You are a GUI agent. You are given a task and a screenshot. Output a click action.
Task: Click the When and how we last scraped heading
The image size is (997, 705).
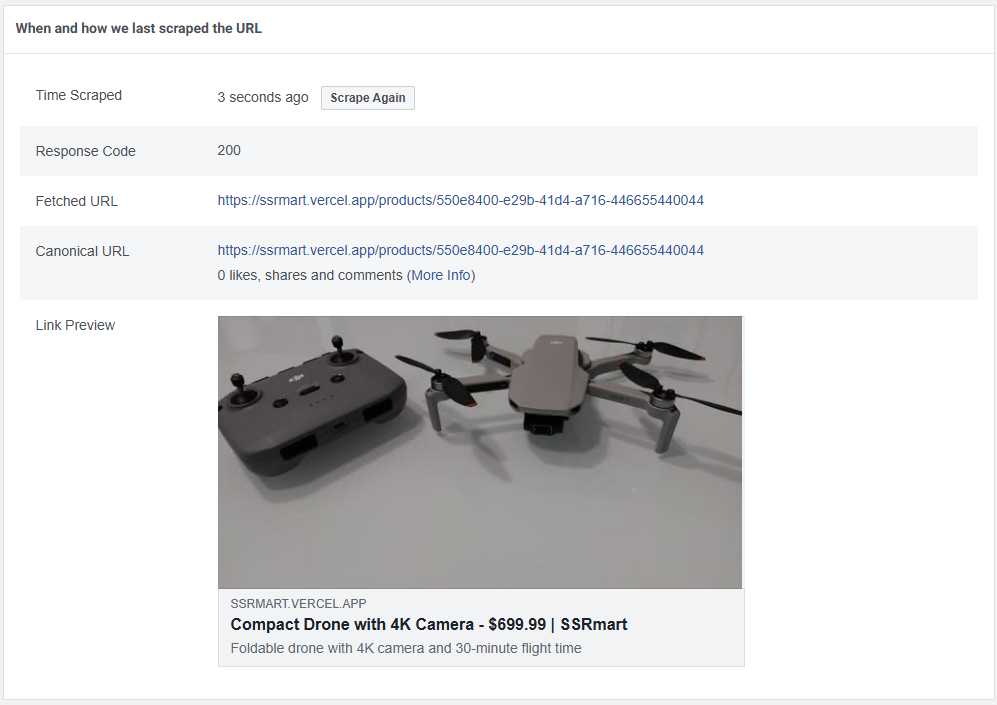(139, 28)
